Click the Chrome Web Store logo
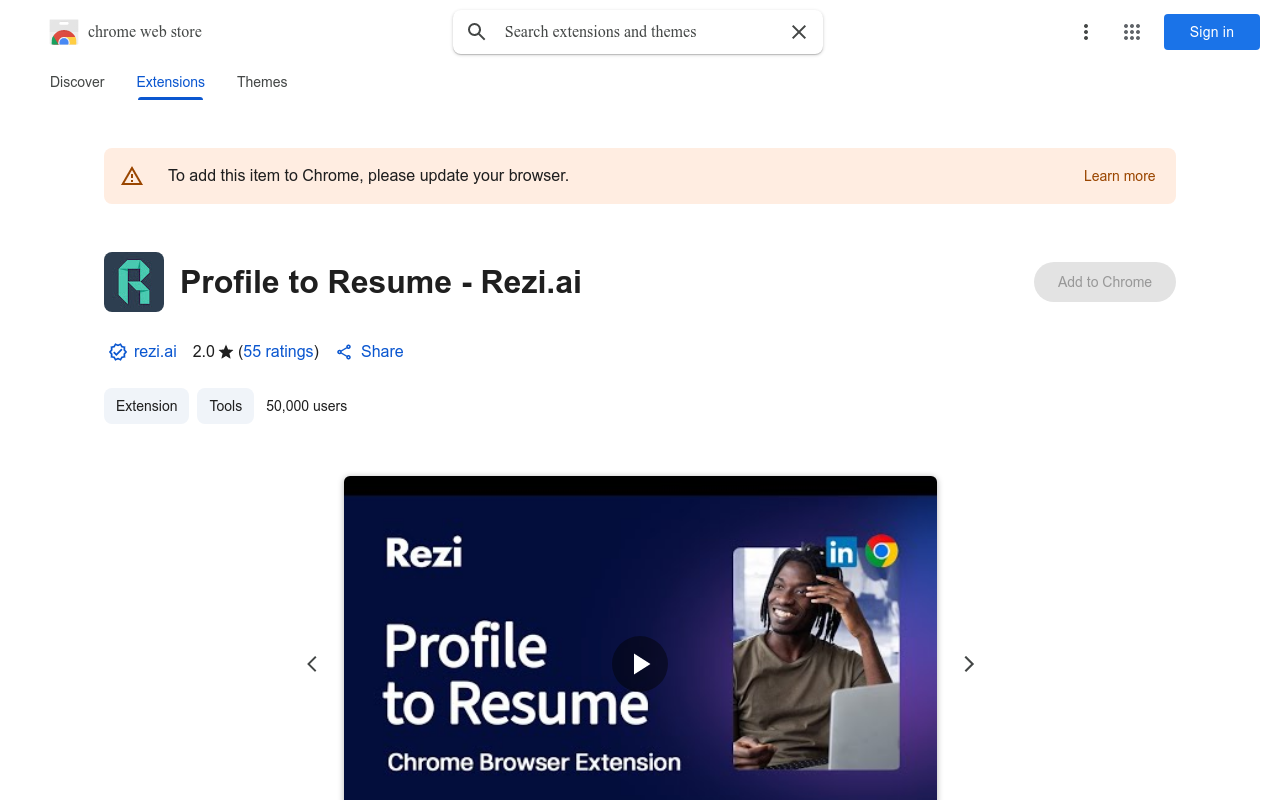This screenshot has height=800, width=1280. point(64,32)
